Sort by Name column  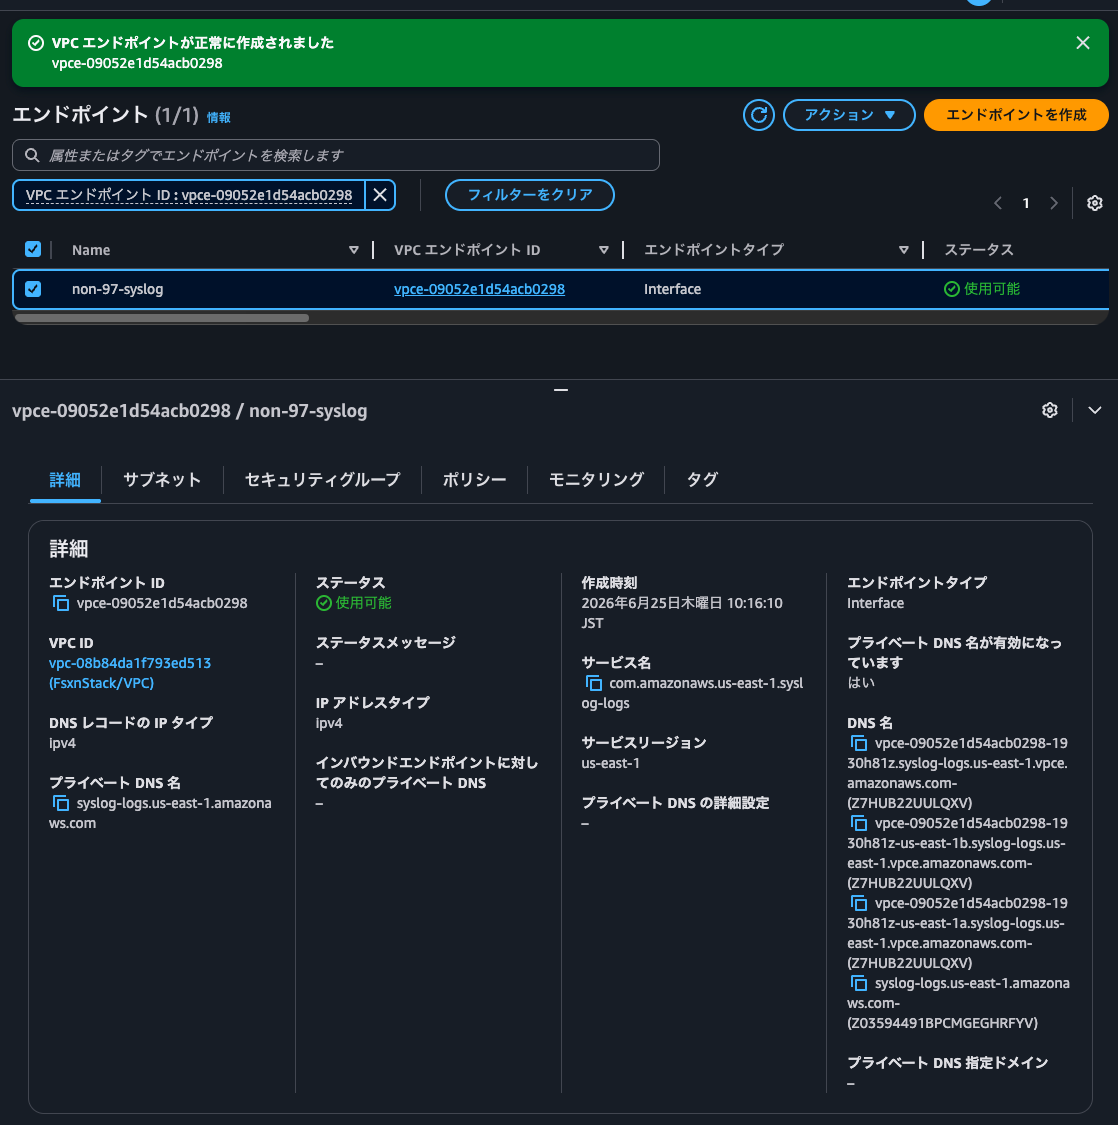point(353,250)
